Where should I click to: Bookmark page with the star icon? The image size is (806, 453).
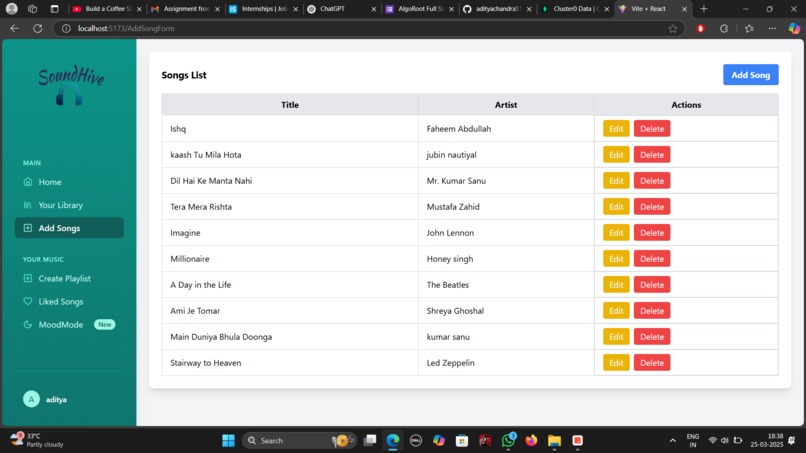(x=673, y=28)
